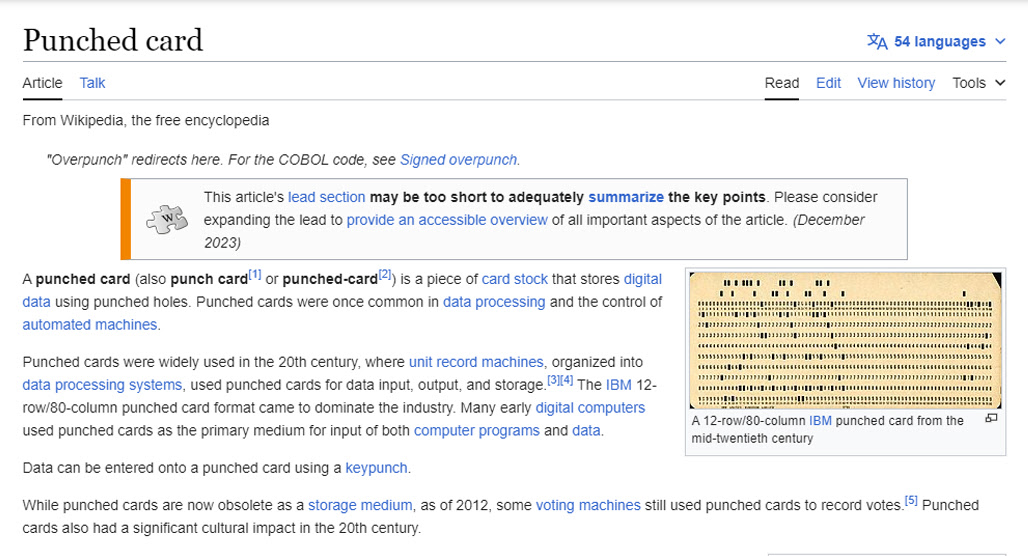Viewport: 1028px width, 556px height.
Task: Open the data processing link
Action: point(494,302)
